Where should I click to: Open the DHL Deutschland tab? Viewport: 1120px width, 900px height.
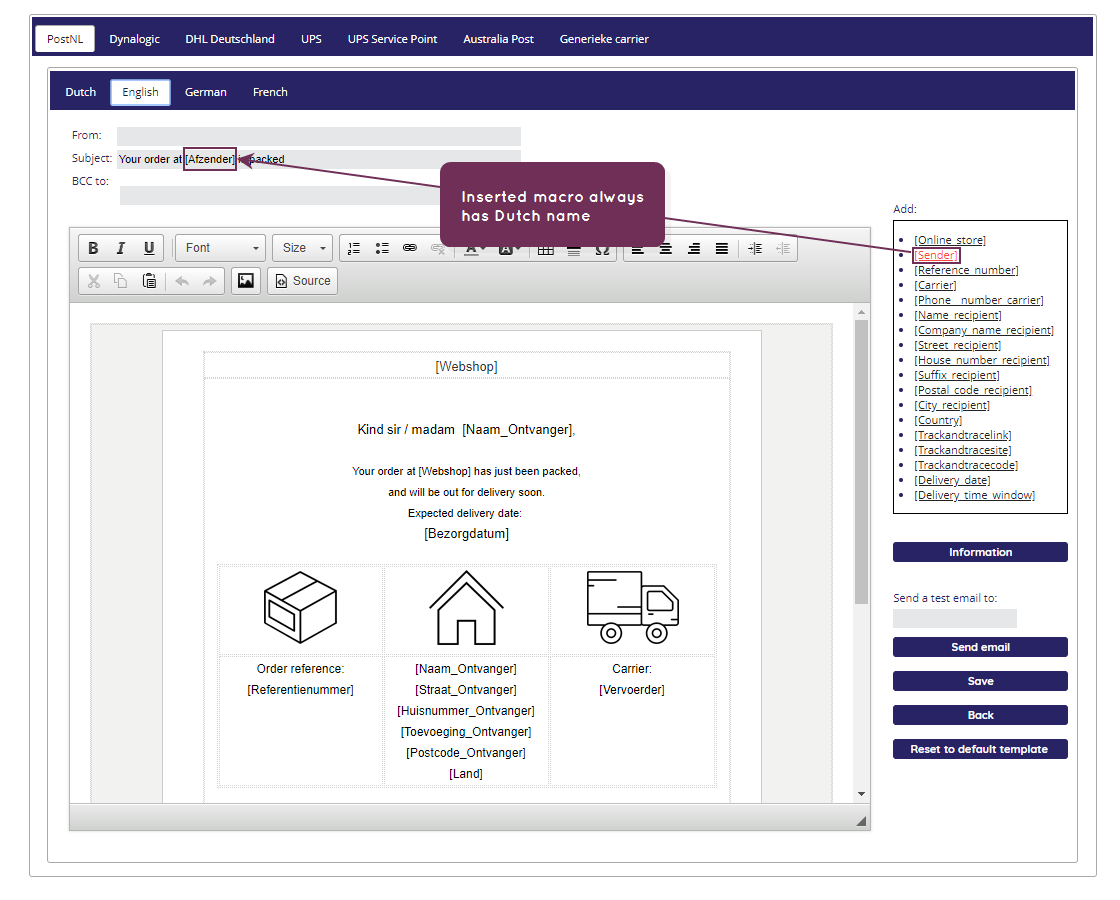tap(230, 39)
